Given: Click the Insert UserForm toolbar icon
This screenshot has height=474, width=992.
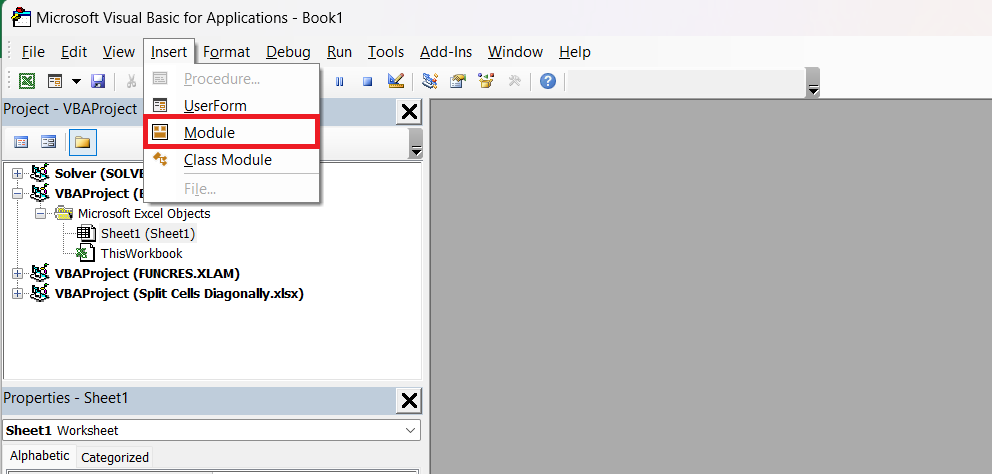Looking at the screenshot, I should [56, 81].
